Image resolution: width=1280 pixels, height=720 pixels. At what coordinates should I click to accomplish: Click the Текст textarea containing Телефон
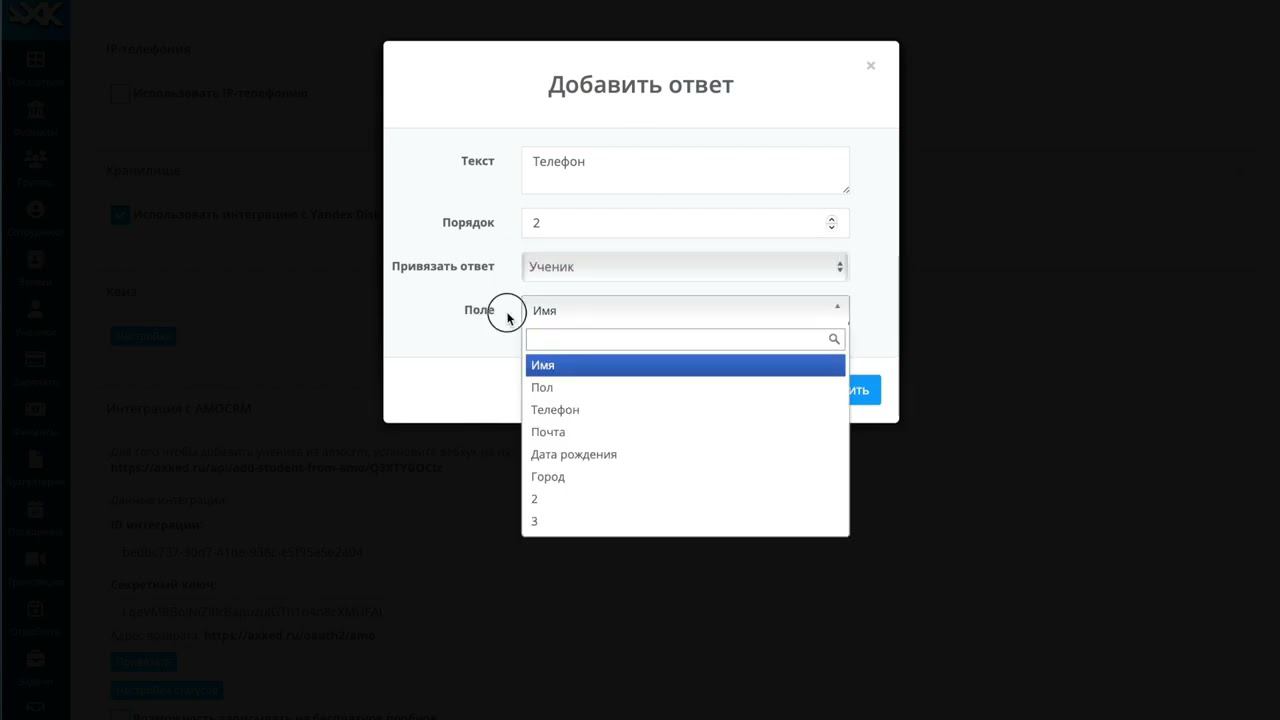point(685,170)
